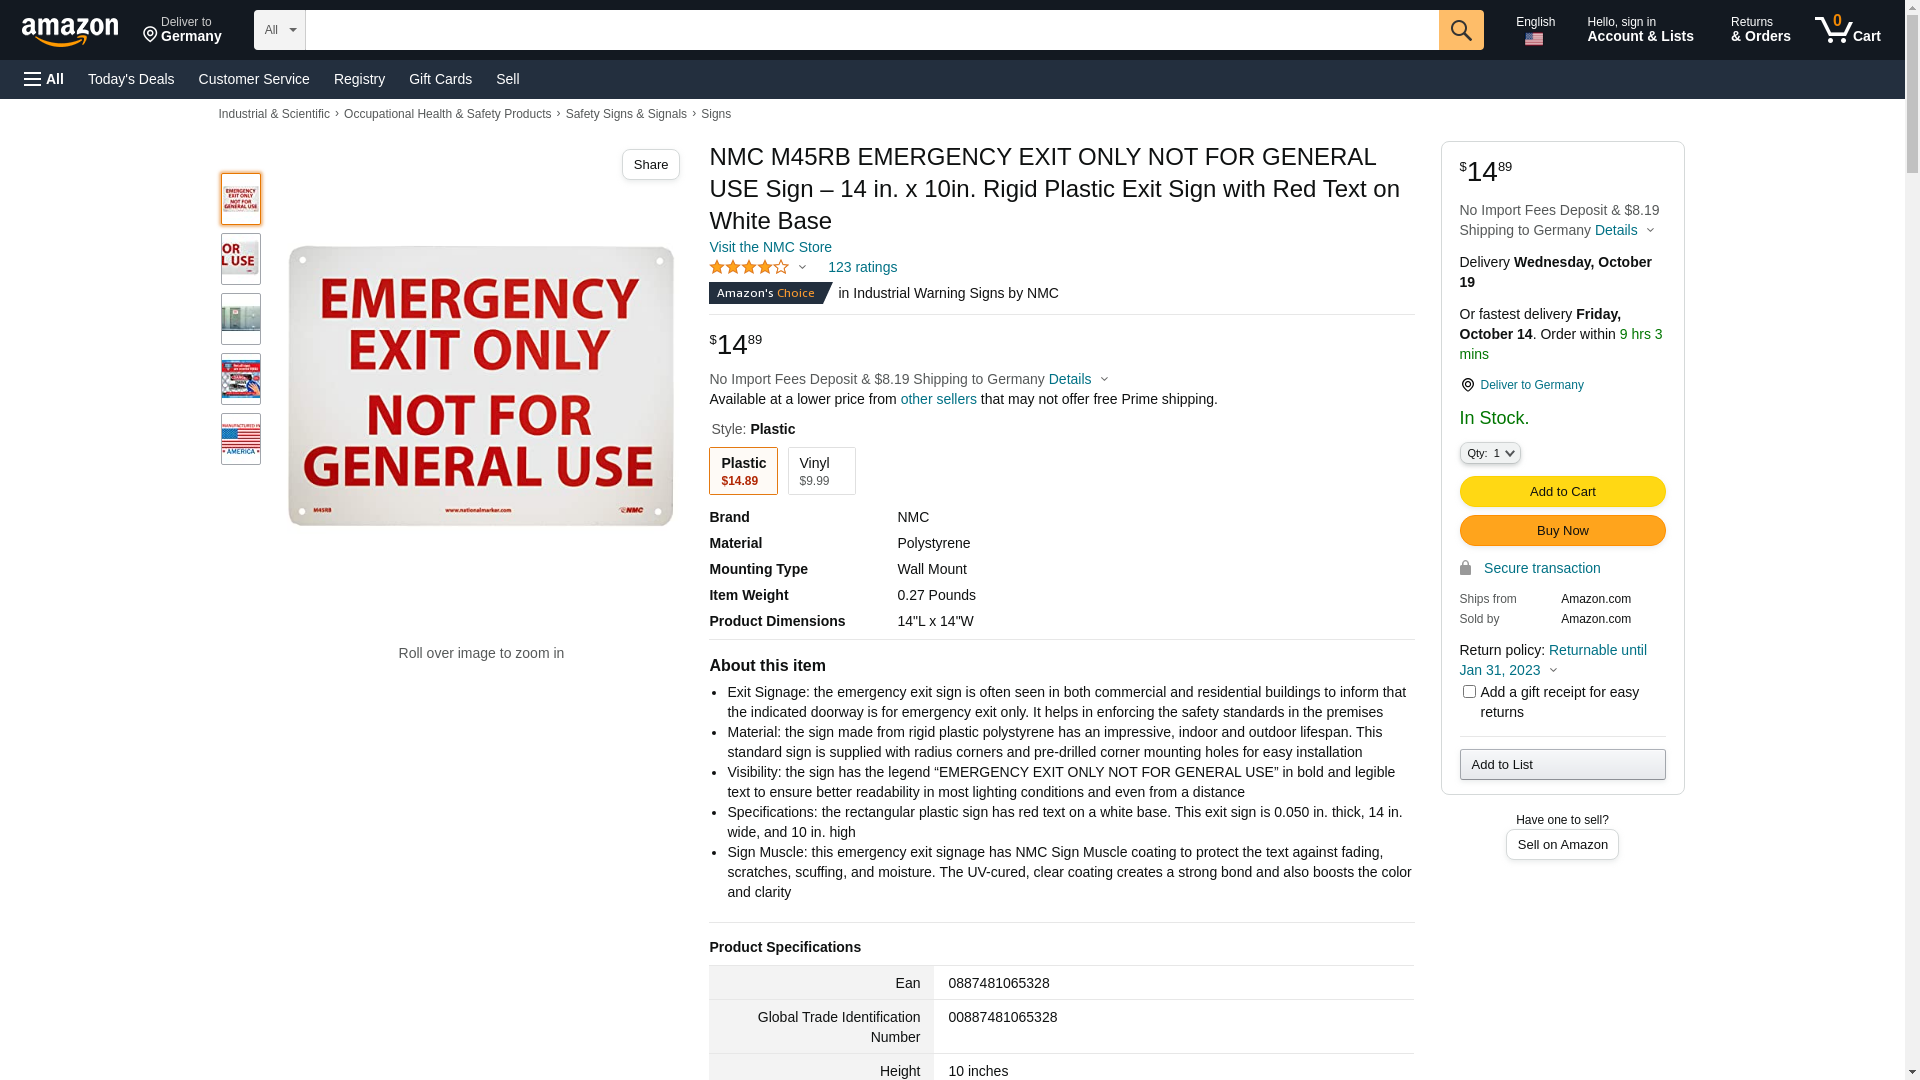This screenshot has width=1920, height=1080.
Task: Open the Gift Cards menu item
Action: coord(440,79)
